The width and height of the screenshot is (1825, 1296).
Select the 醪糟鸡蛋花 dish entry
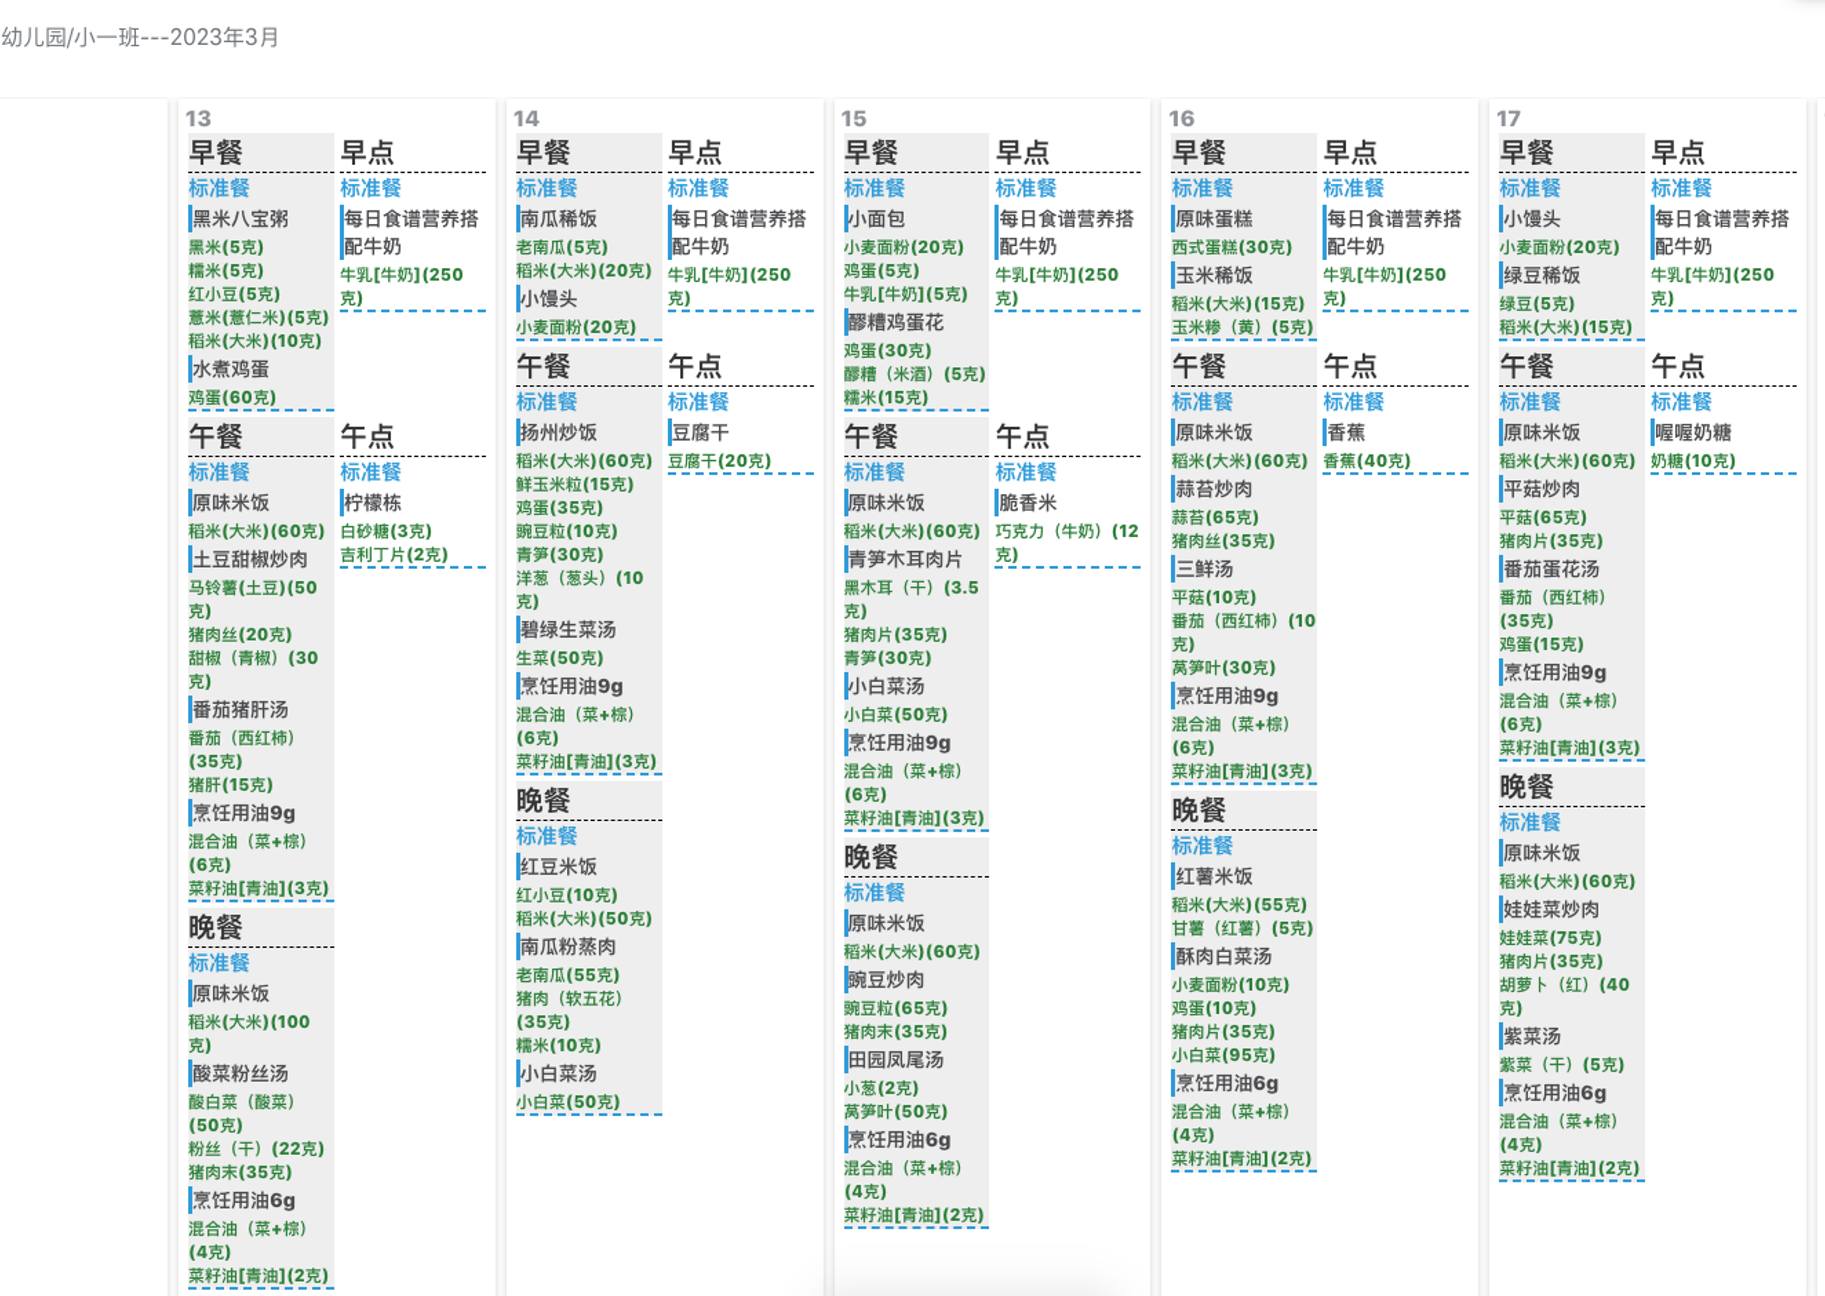(x=895, y=322)
